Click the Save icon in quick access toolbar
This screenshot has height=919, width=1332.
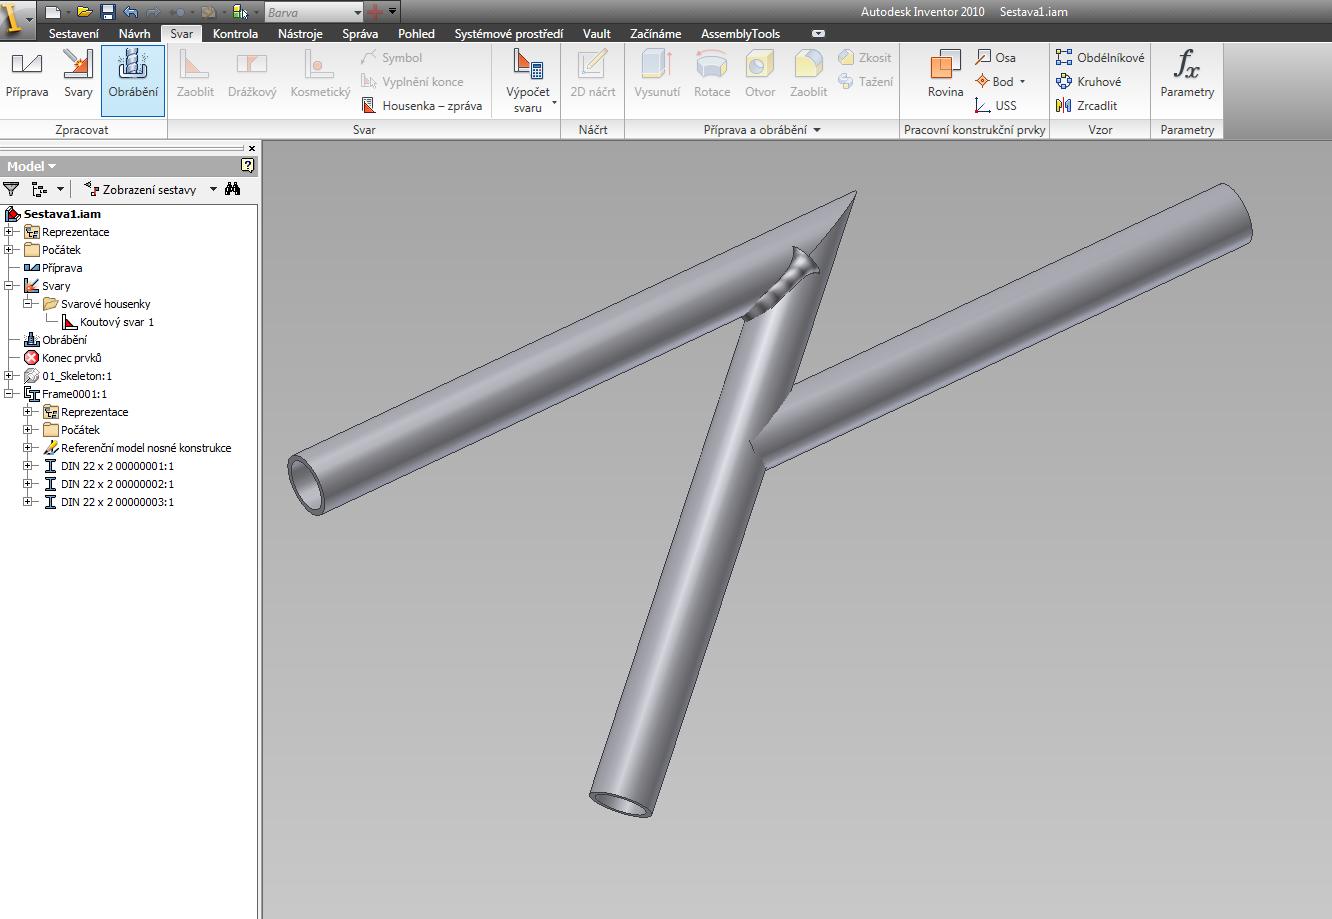(108, 12)
